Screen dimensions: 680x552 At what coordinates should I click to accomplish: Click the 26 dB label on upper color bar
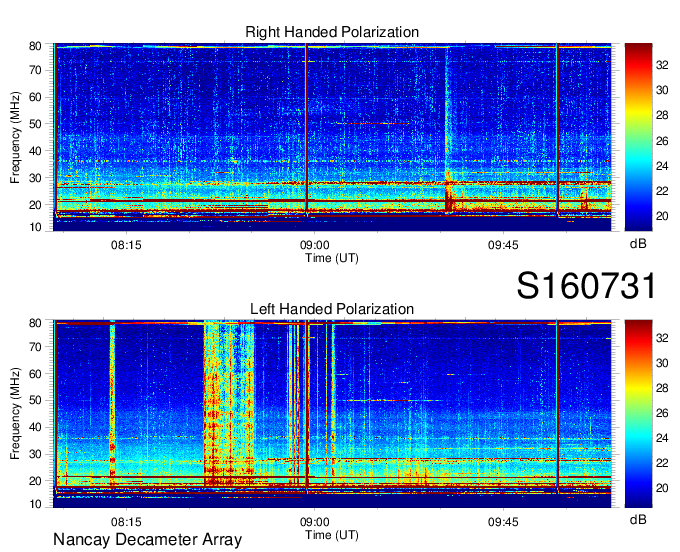[x=662, y=141]
